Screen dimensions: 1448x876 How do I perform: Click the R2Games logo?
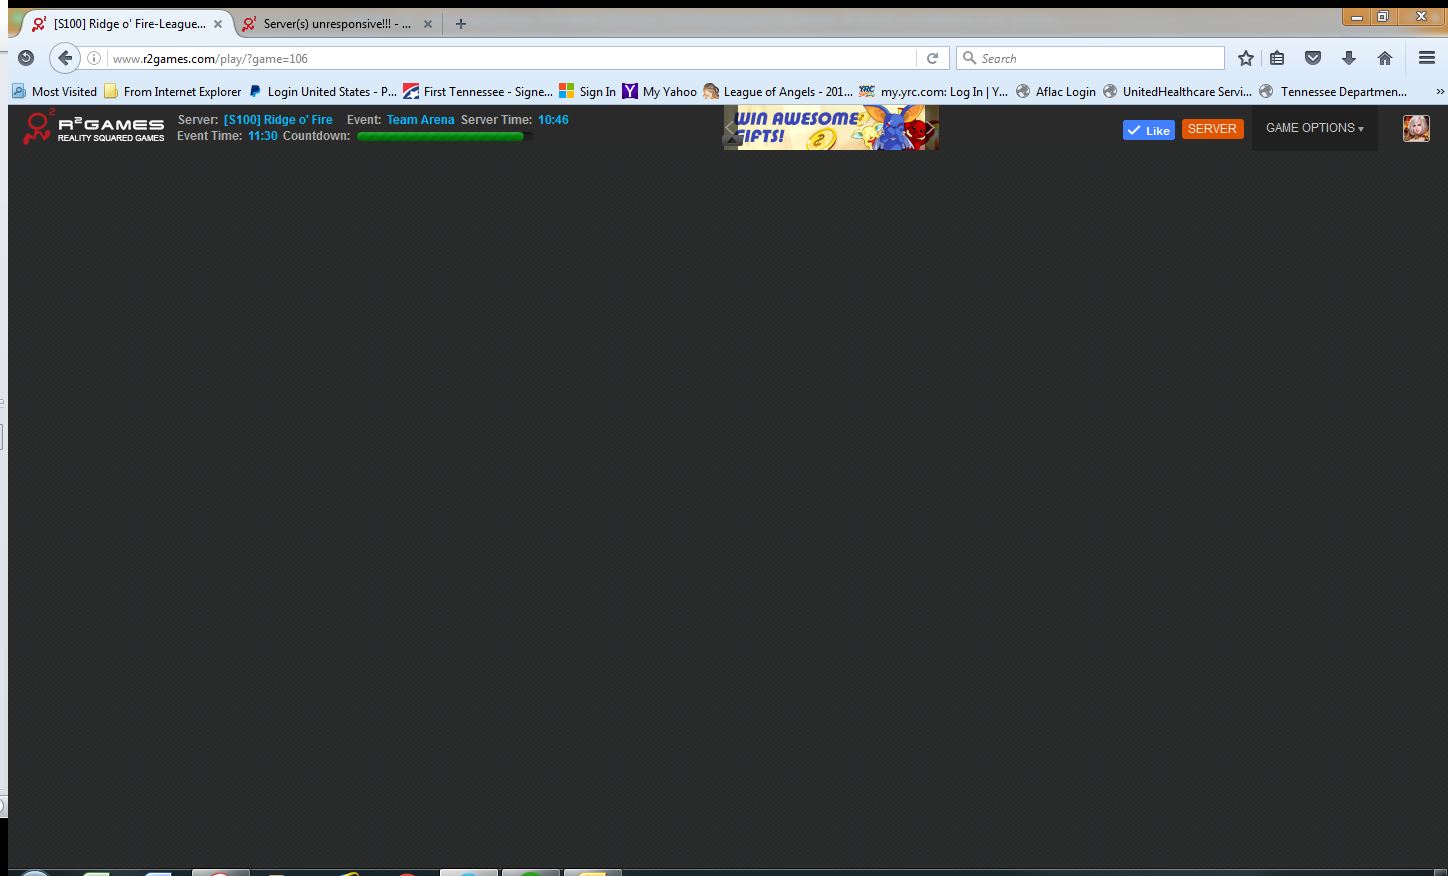coord(93,128)
